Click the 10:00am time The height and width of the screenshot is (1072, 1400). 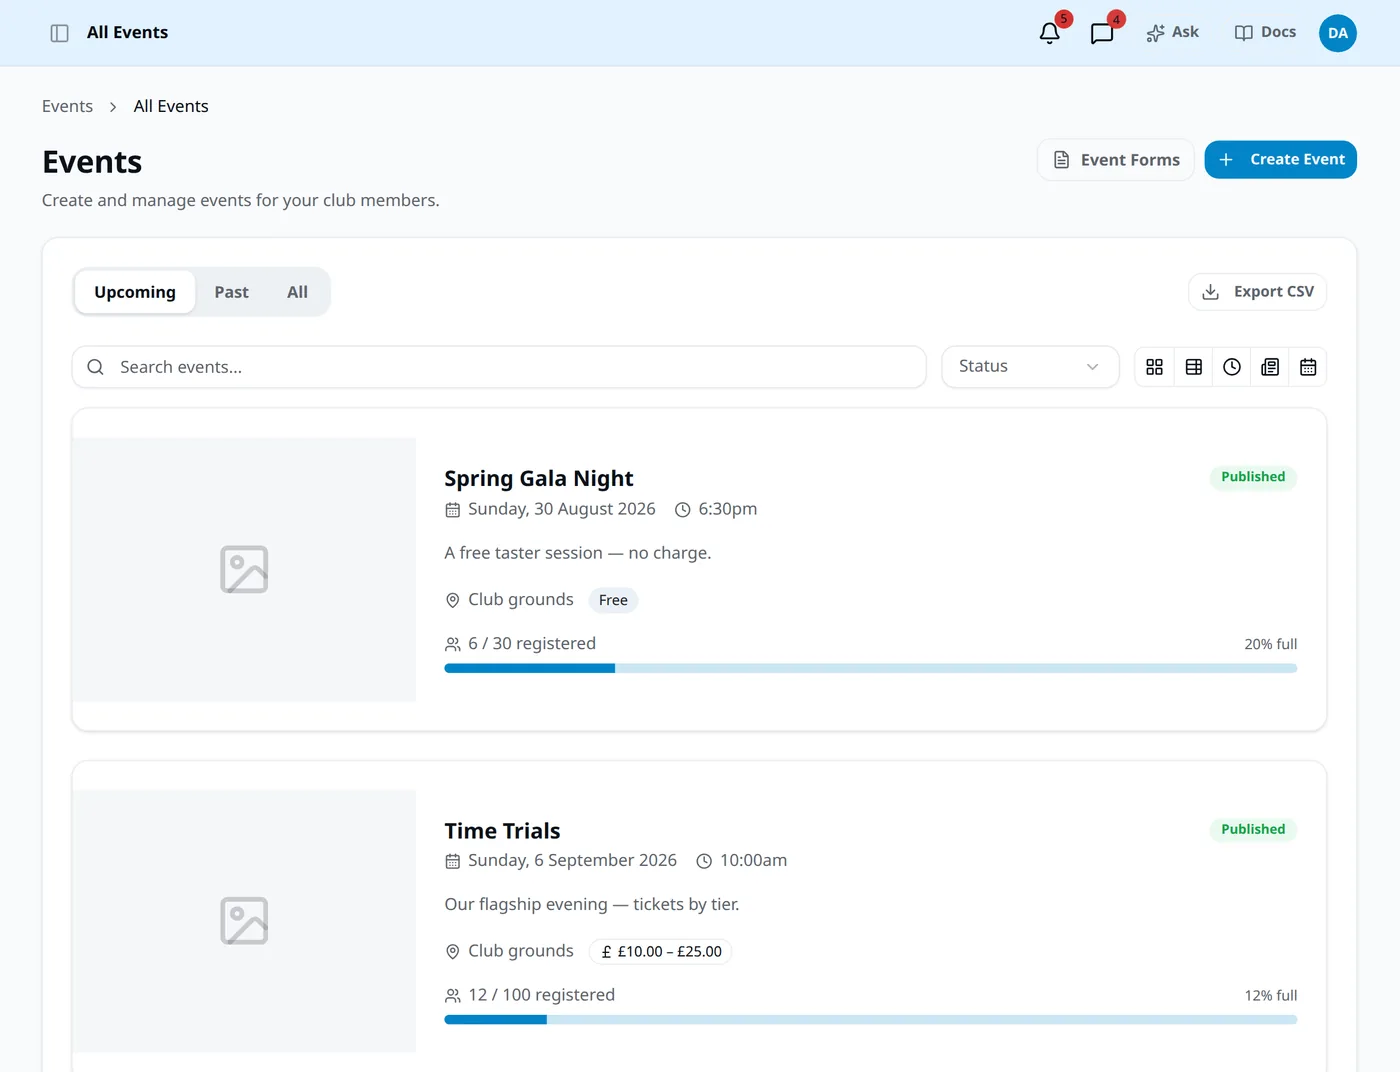[x=753, y=860]
